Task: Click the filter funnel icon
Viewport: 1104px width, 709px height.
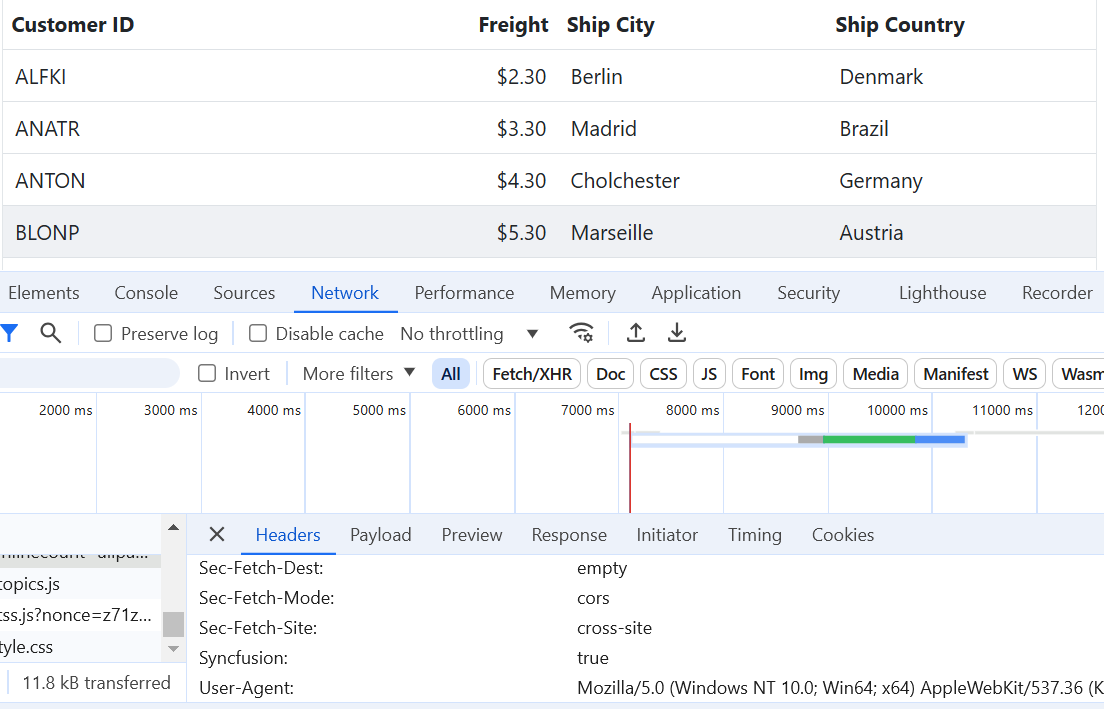Action: 9,333
